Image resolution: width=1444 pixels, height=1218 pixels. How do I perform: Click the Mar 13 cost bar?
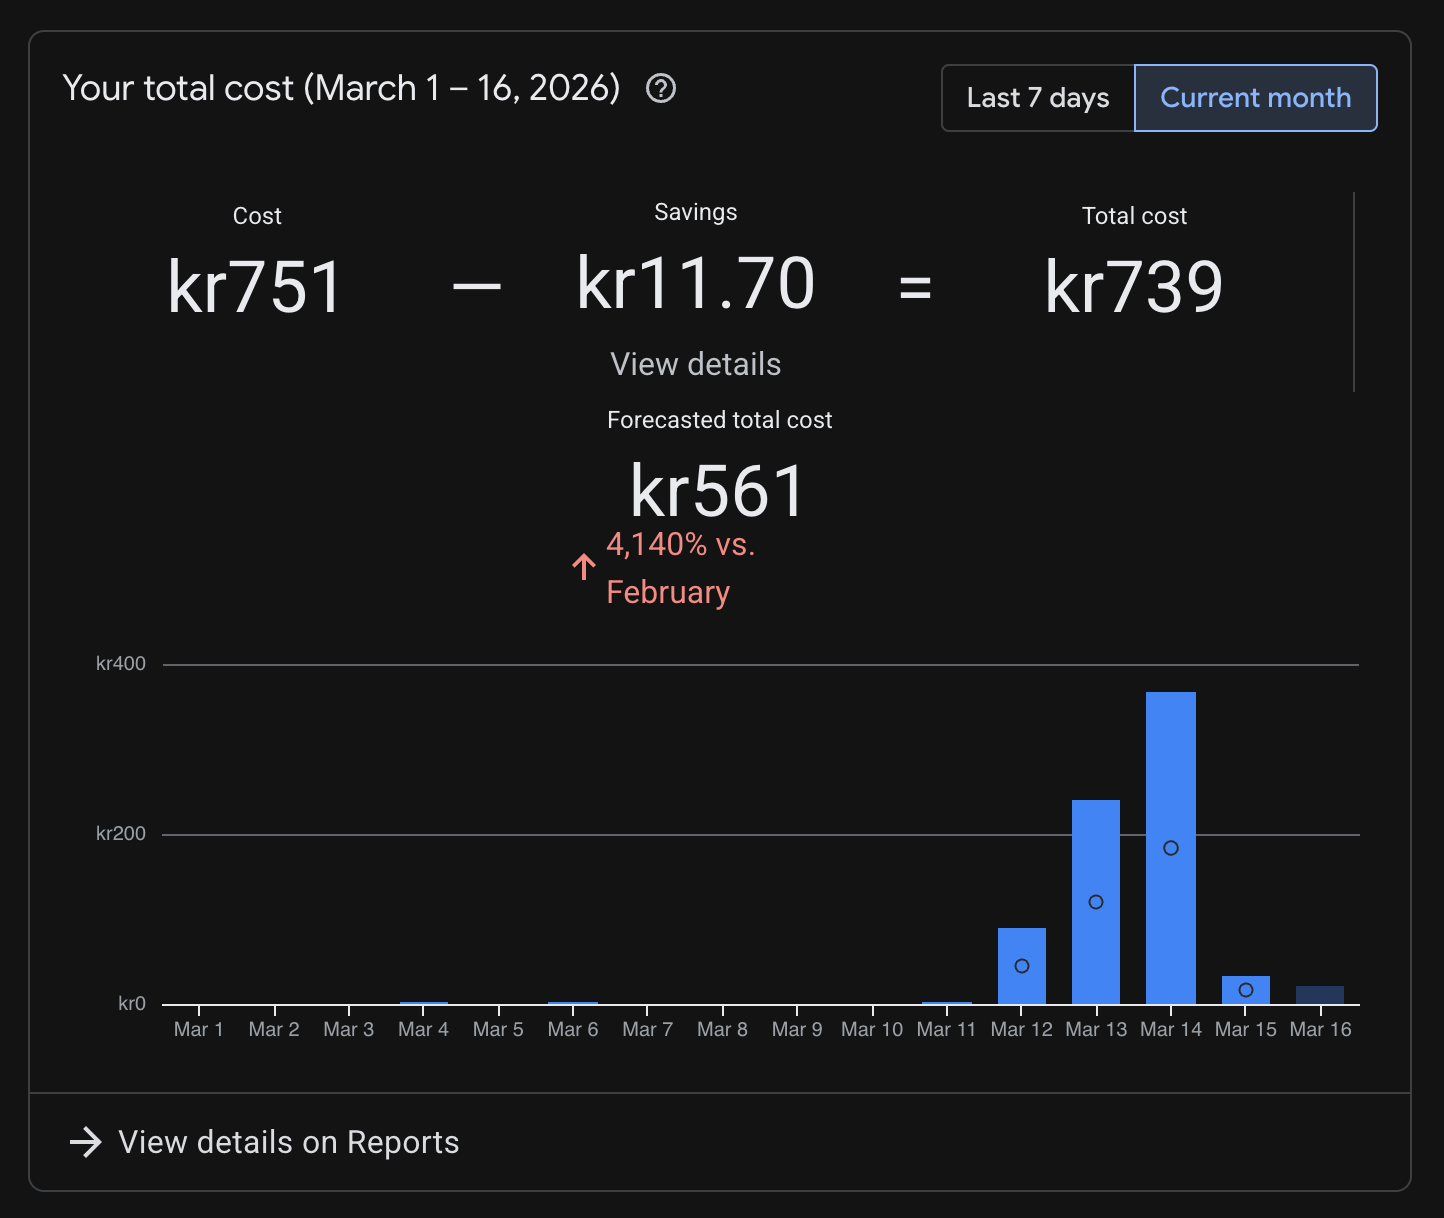[x=1096, y=850]
